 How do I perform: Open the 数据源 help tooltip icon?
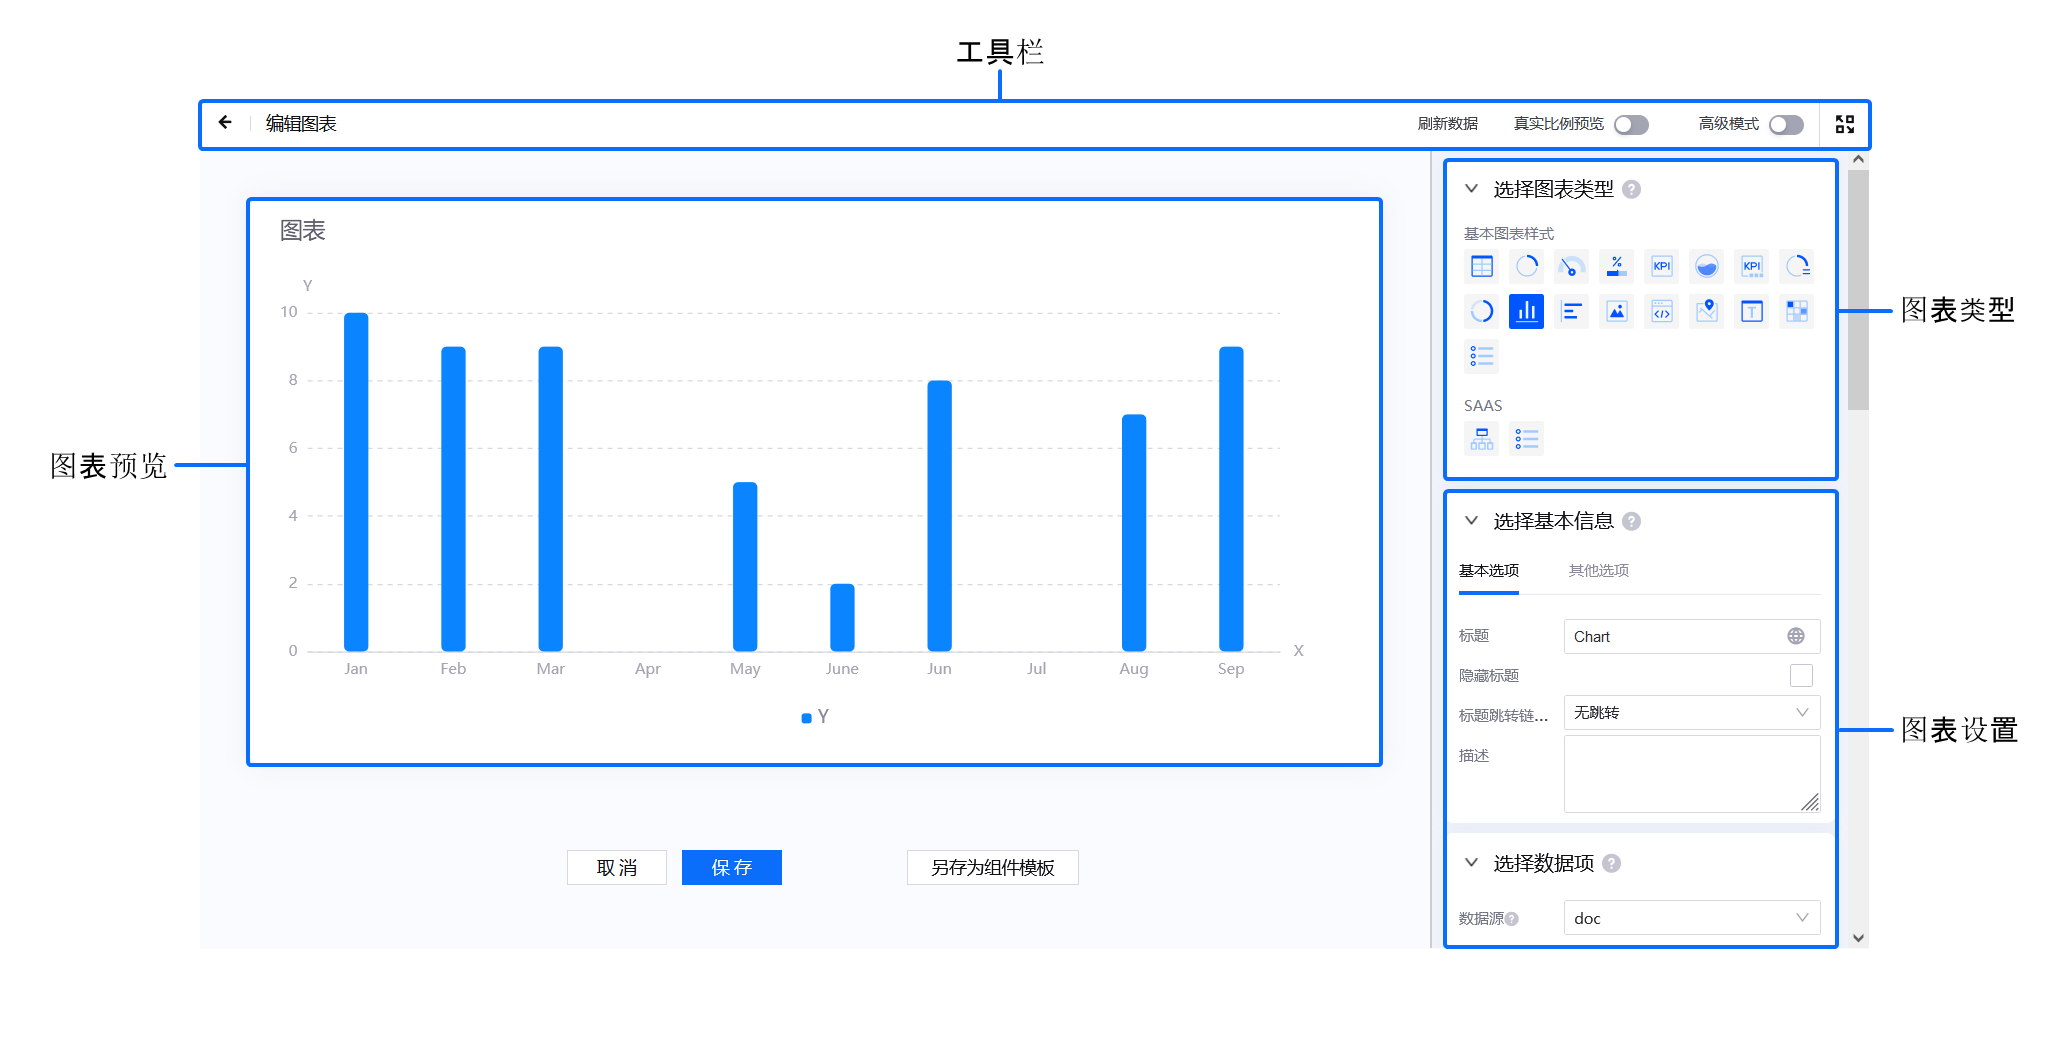1512,919
